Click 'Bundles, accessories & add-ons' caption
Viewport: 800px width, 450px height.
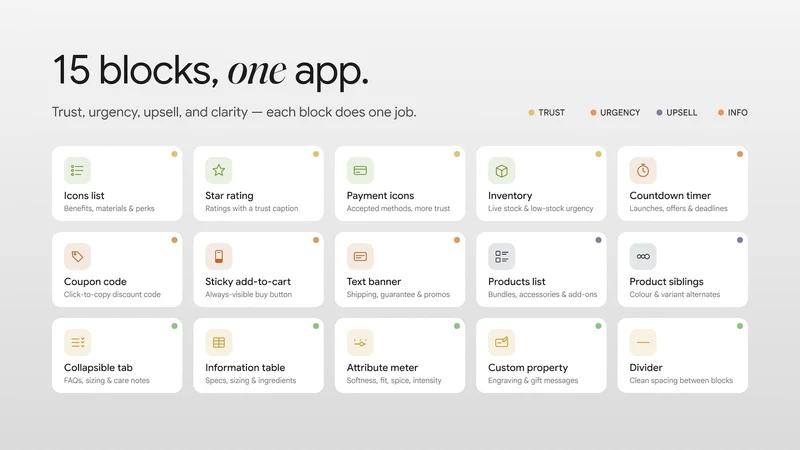(x=542, y=294)
